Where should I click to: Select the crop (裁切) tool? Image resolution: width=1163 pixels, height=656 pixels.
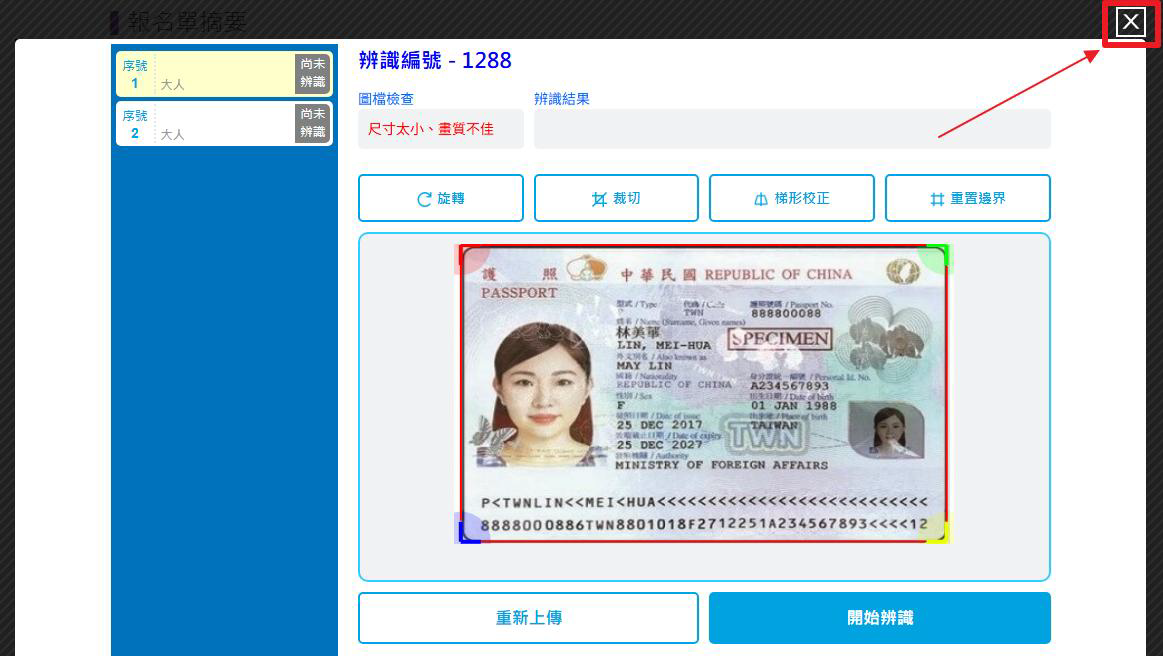coord(616,198)
